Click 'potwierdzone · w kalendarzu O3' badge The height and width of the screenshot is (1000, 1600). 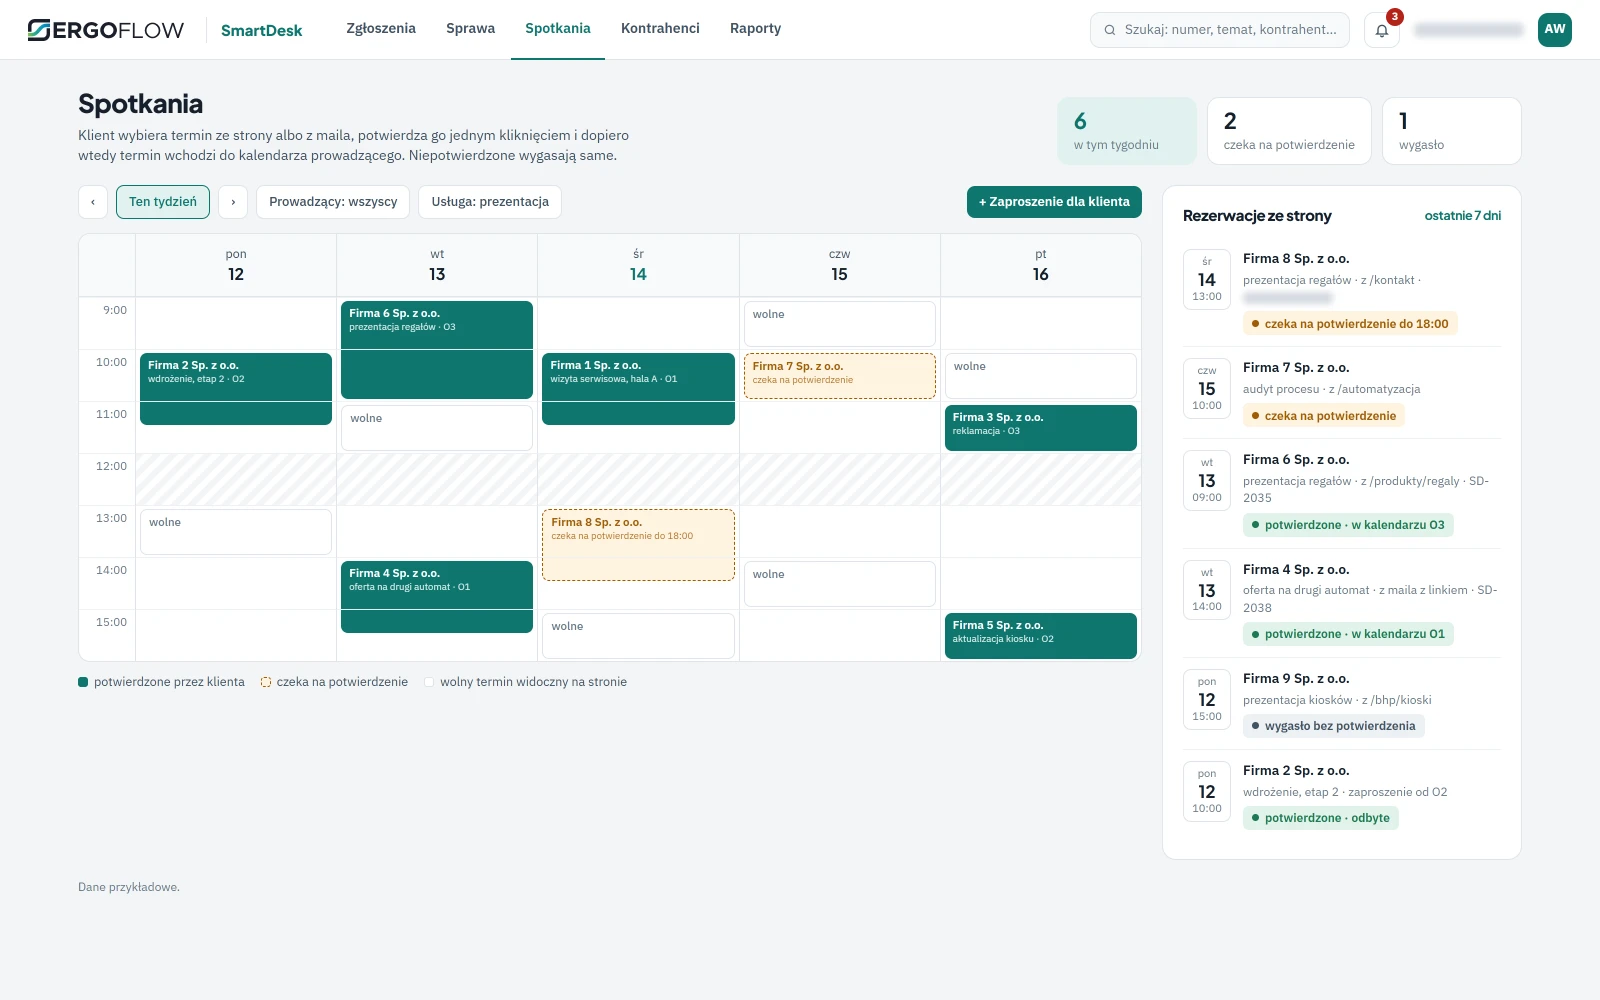point(1348,525)
